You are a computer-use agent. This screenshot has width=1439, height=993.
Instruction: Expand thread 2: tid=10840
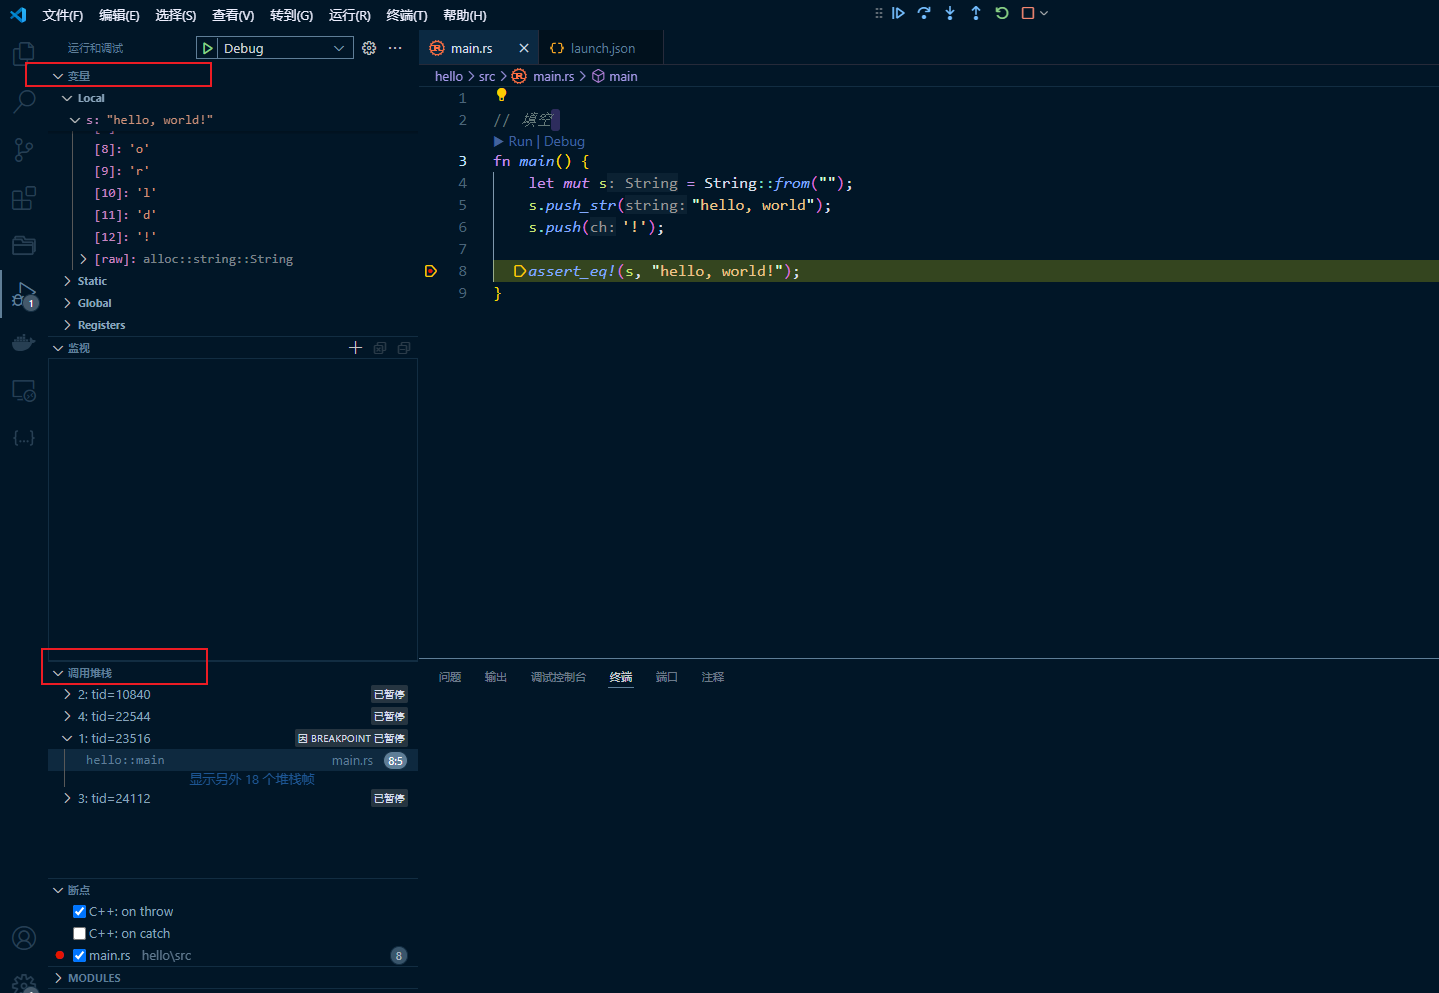67,695
